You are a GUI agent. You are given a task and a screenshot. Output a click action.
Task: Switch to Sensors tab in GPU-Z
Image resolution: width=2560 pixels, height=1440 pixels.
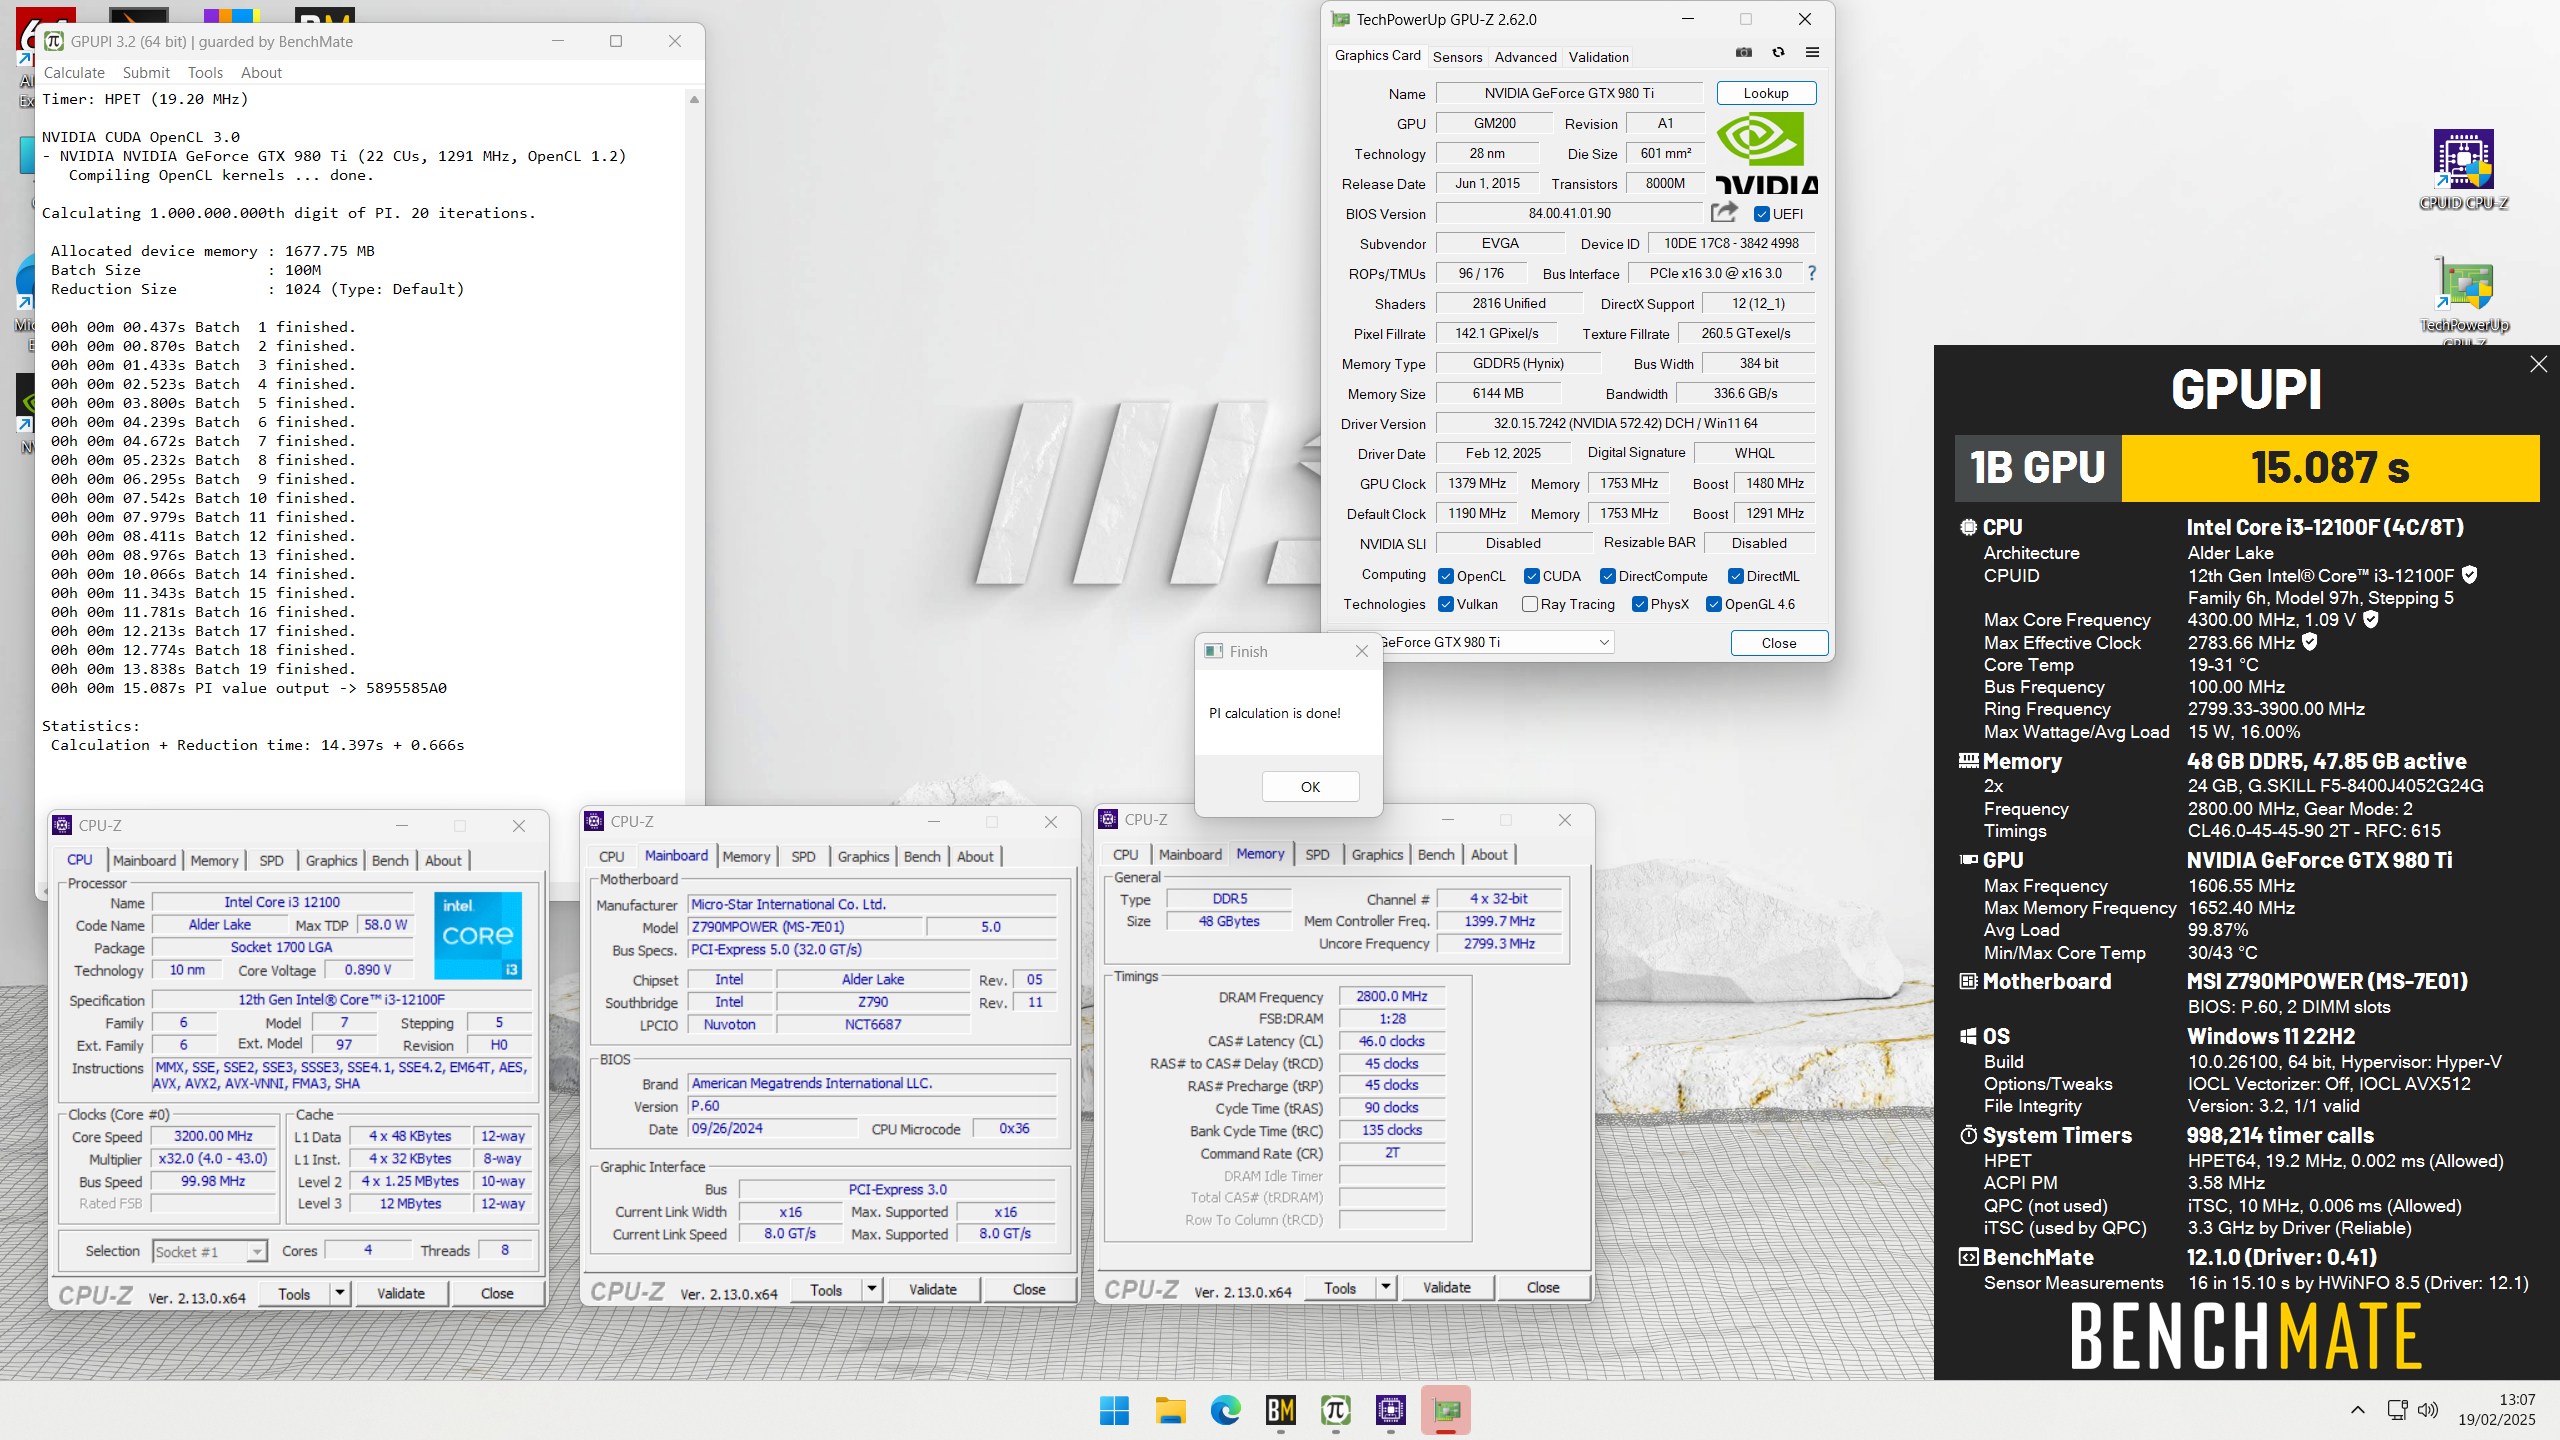(1457, 56)
